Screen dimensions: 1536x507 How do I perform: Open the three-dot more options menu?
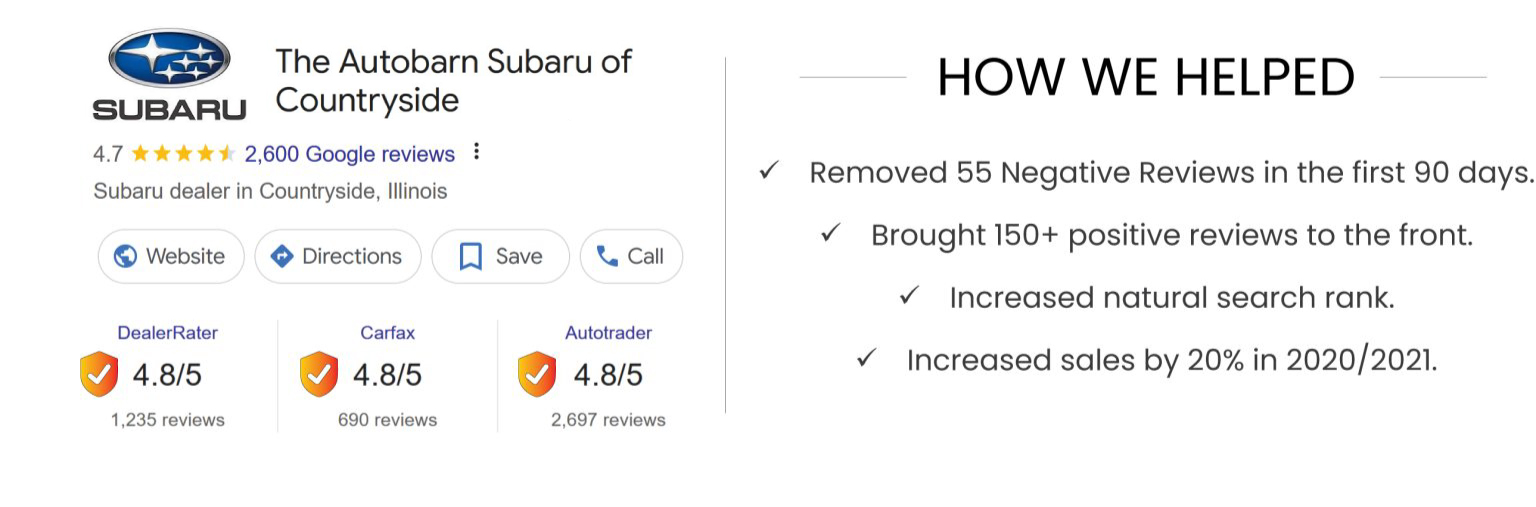point(477,152)
